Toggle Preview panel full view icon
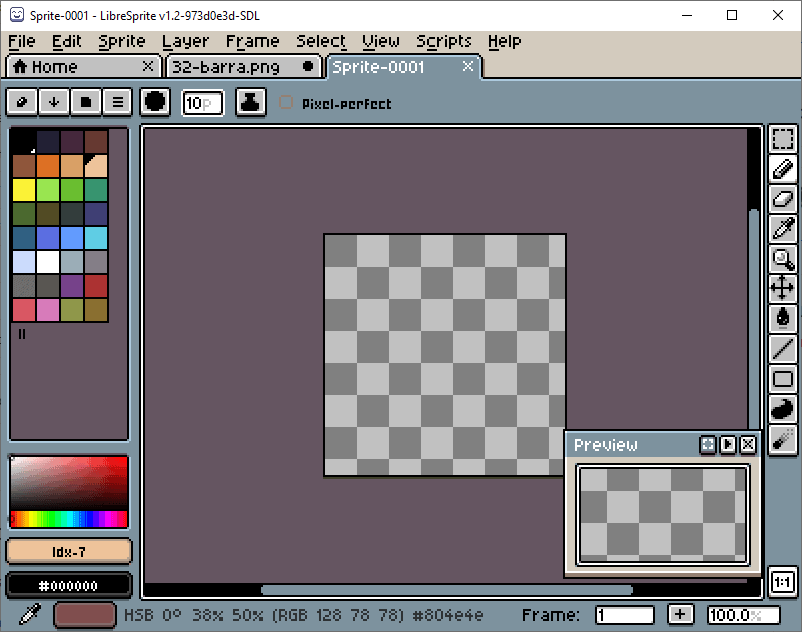 click(707, 444)
